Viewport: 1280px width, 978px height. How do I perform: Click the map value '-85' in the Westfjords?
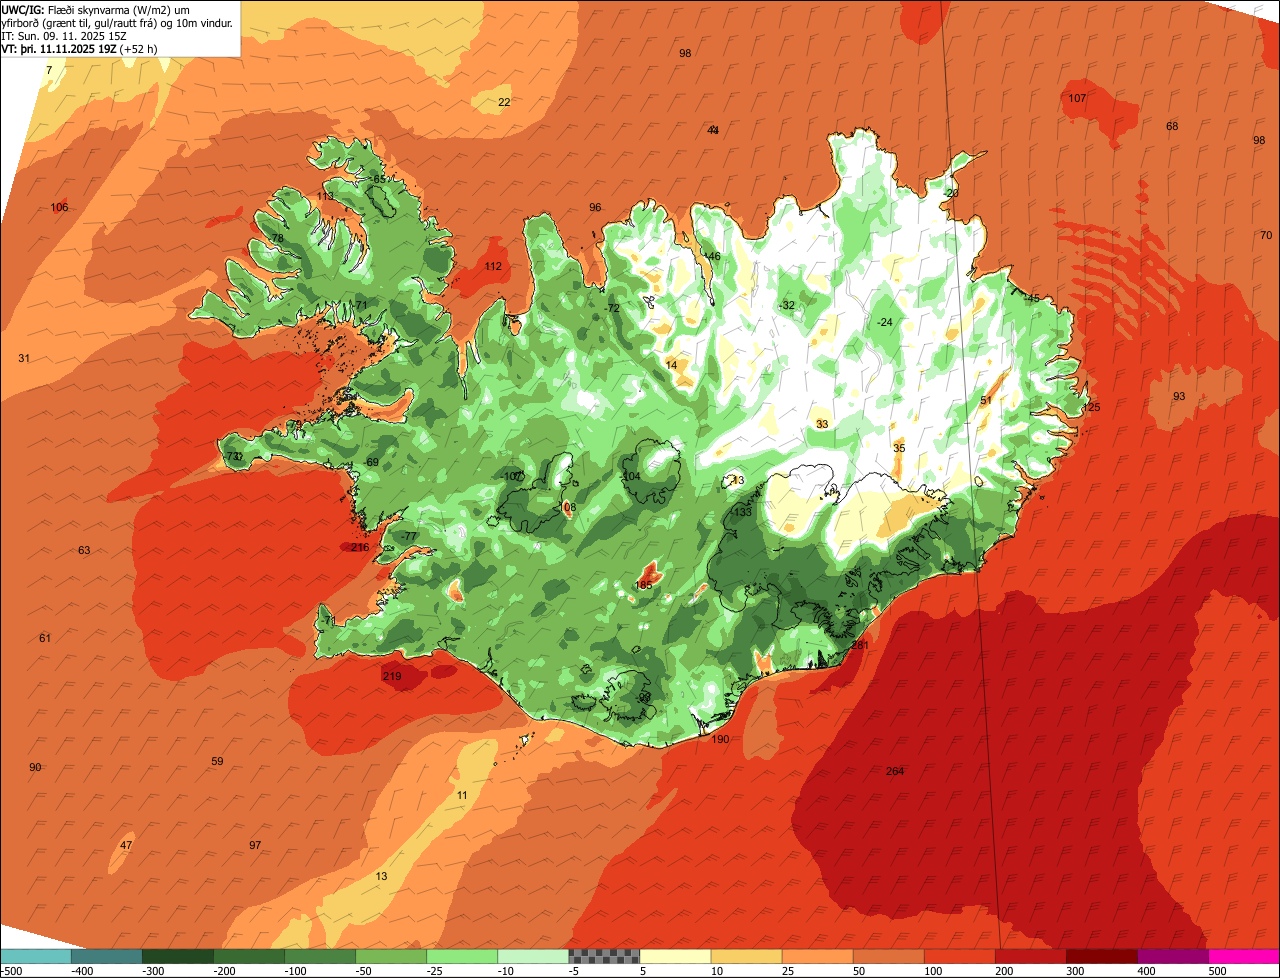pyautogui.click(x=377, y=179)
